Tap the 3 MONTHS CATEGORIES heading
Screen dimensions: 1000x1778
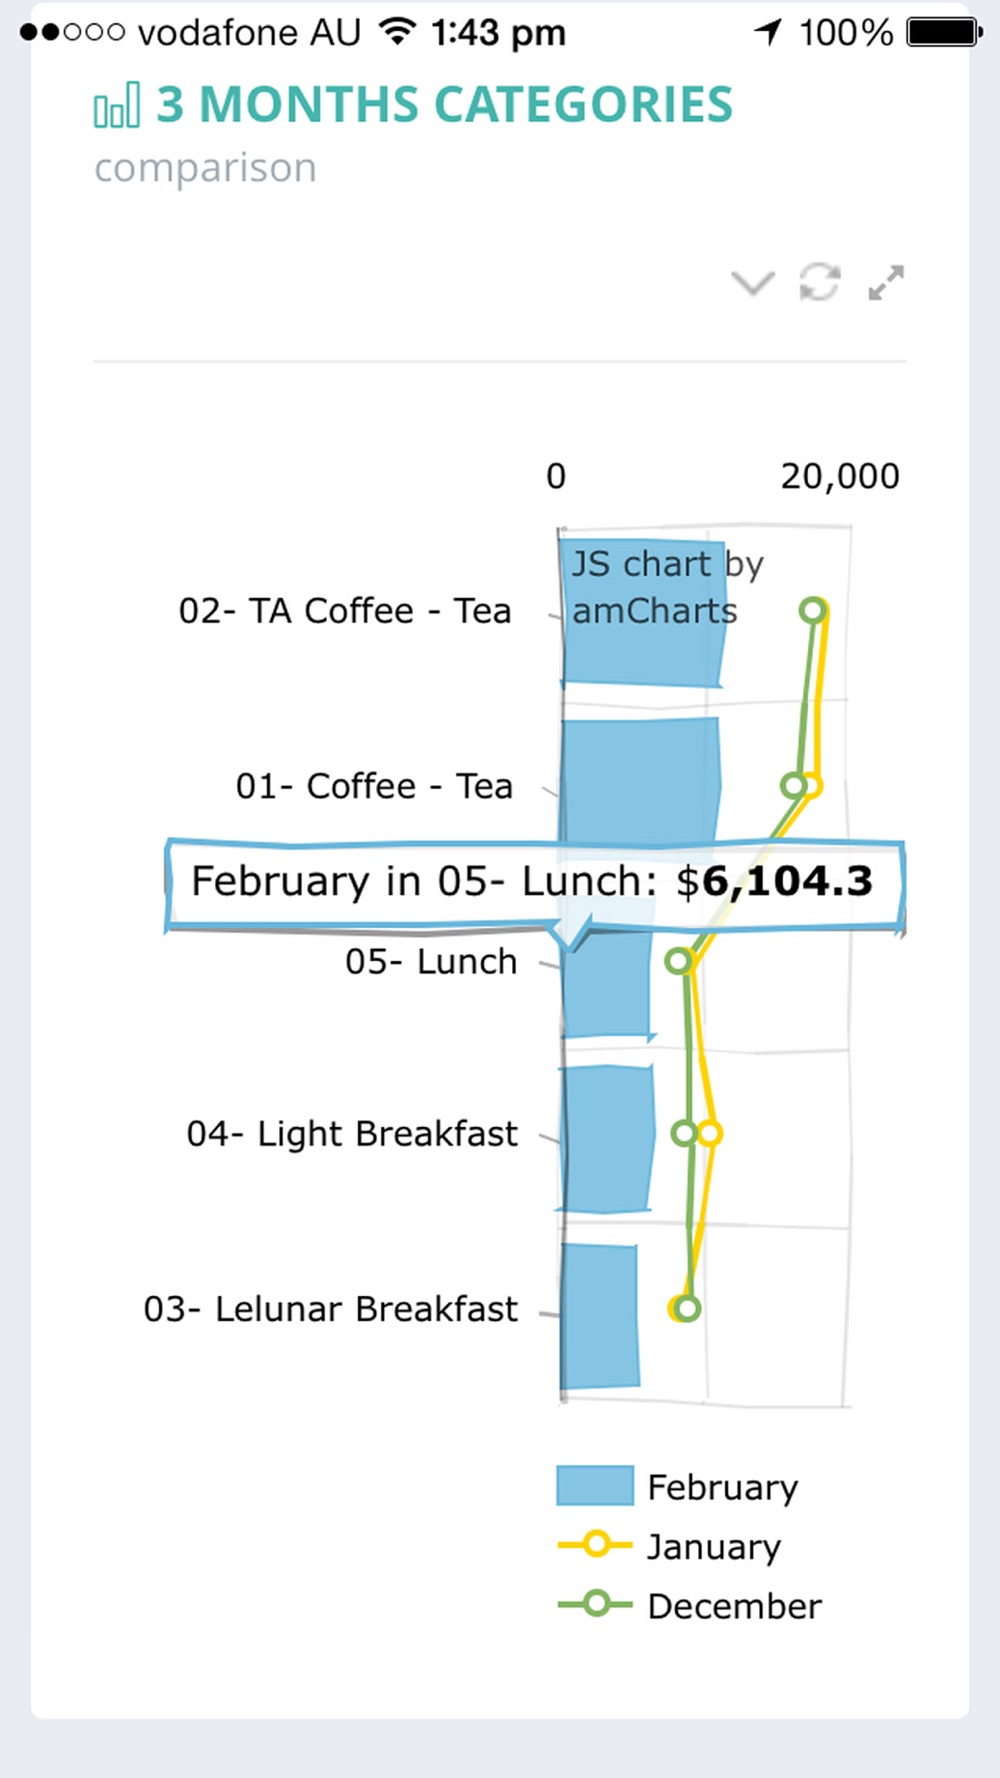444,105
